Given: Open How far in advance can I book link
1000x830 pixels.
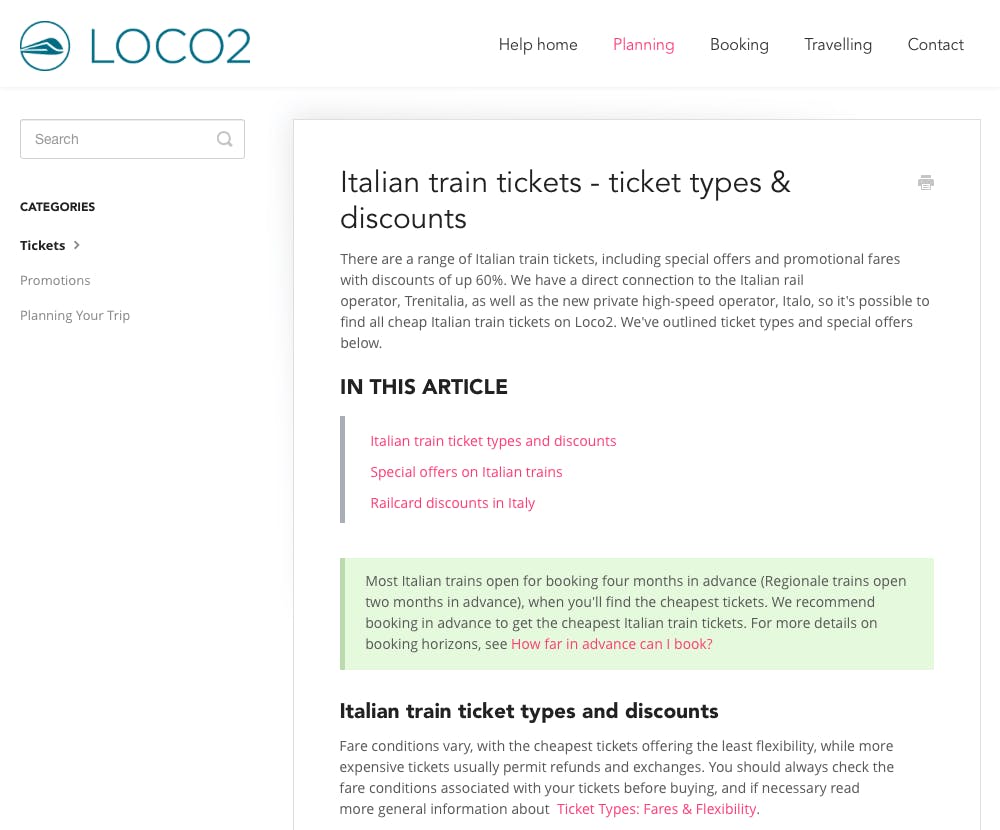Looking at the screenshot, I should [x=612, y=644].
